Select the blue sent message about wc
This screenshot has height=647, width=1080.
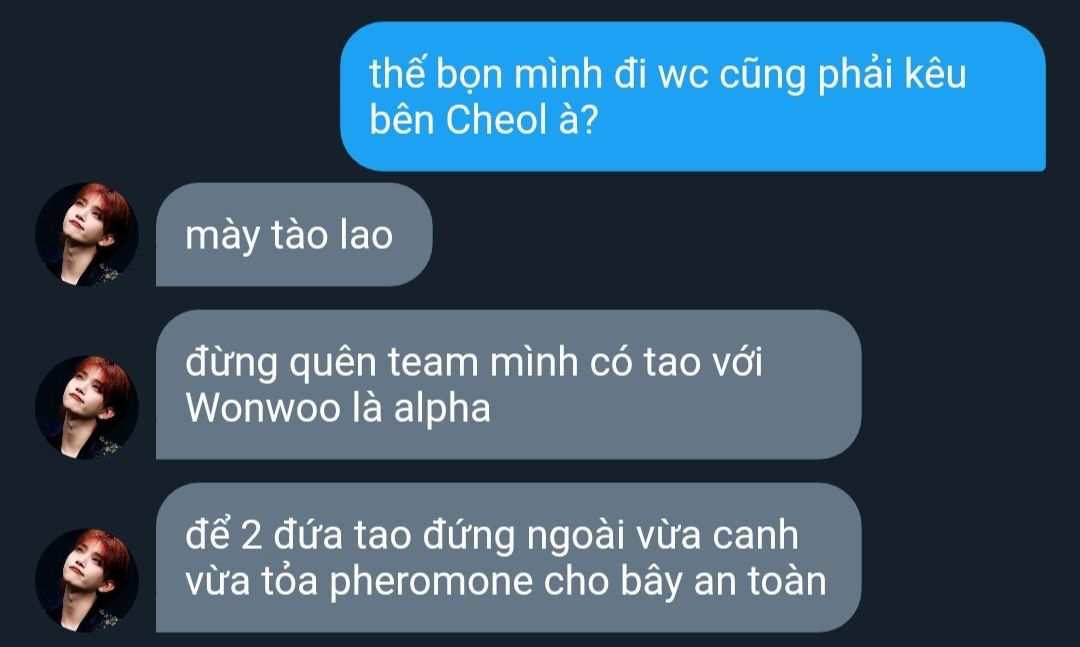pos(693,96)
